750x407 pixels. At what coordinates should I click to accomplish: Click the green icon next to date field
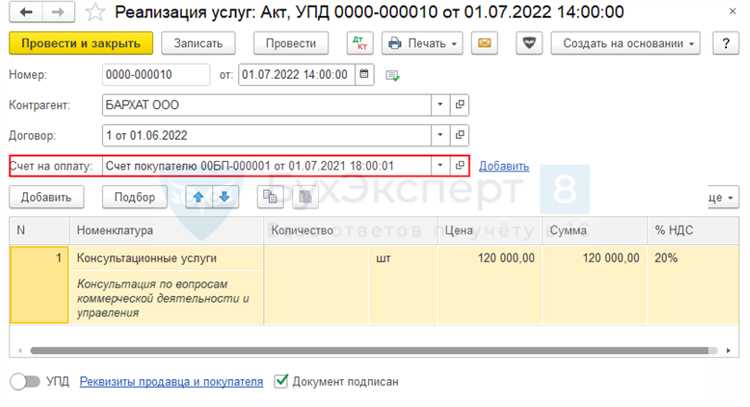392,75
